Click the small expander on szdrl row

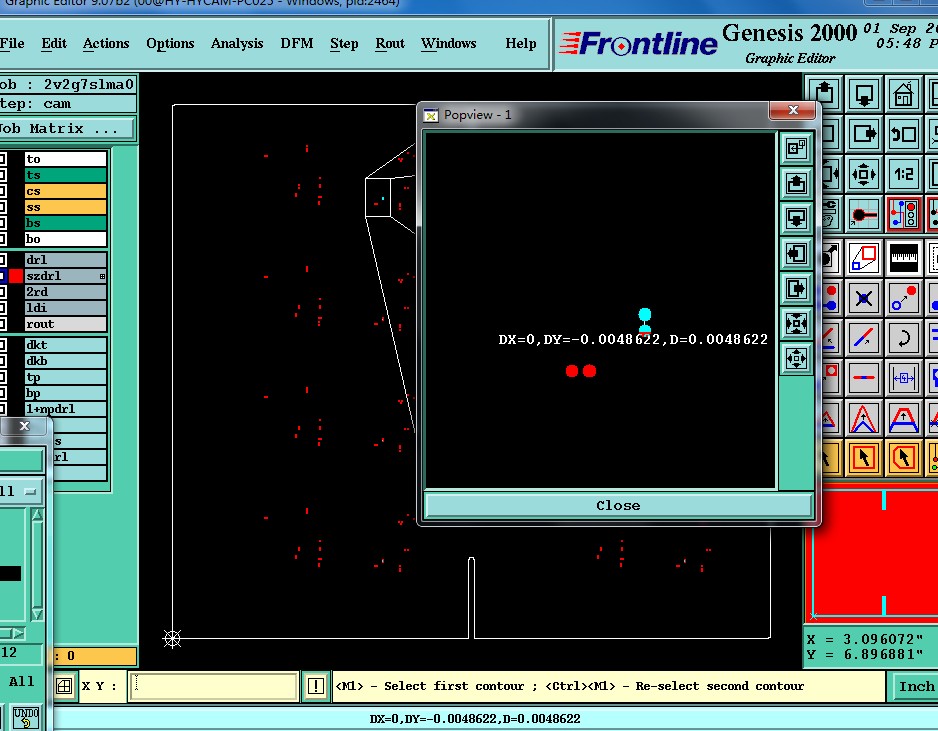click(x=102, y=276)
